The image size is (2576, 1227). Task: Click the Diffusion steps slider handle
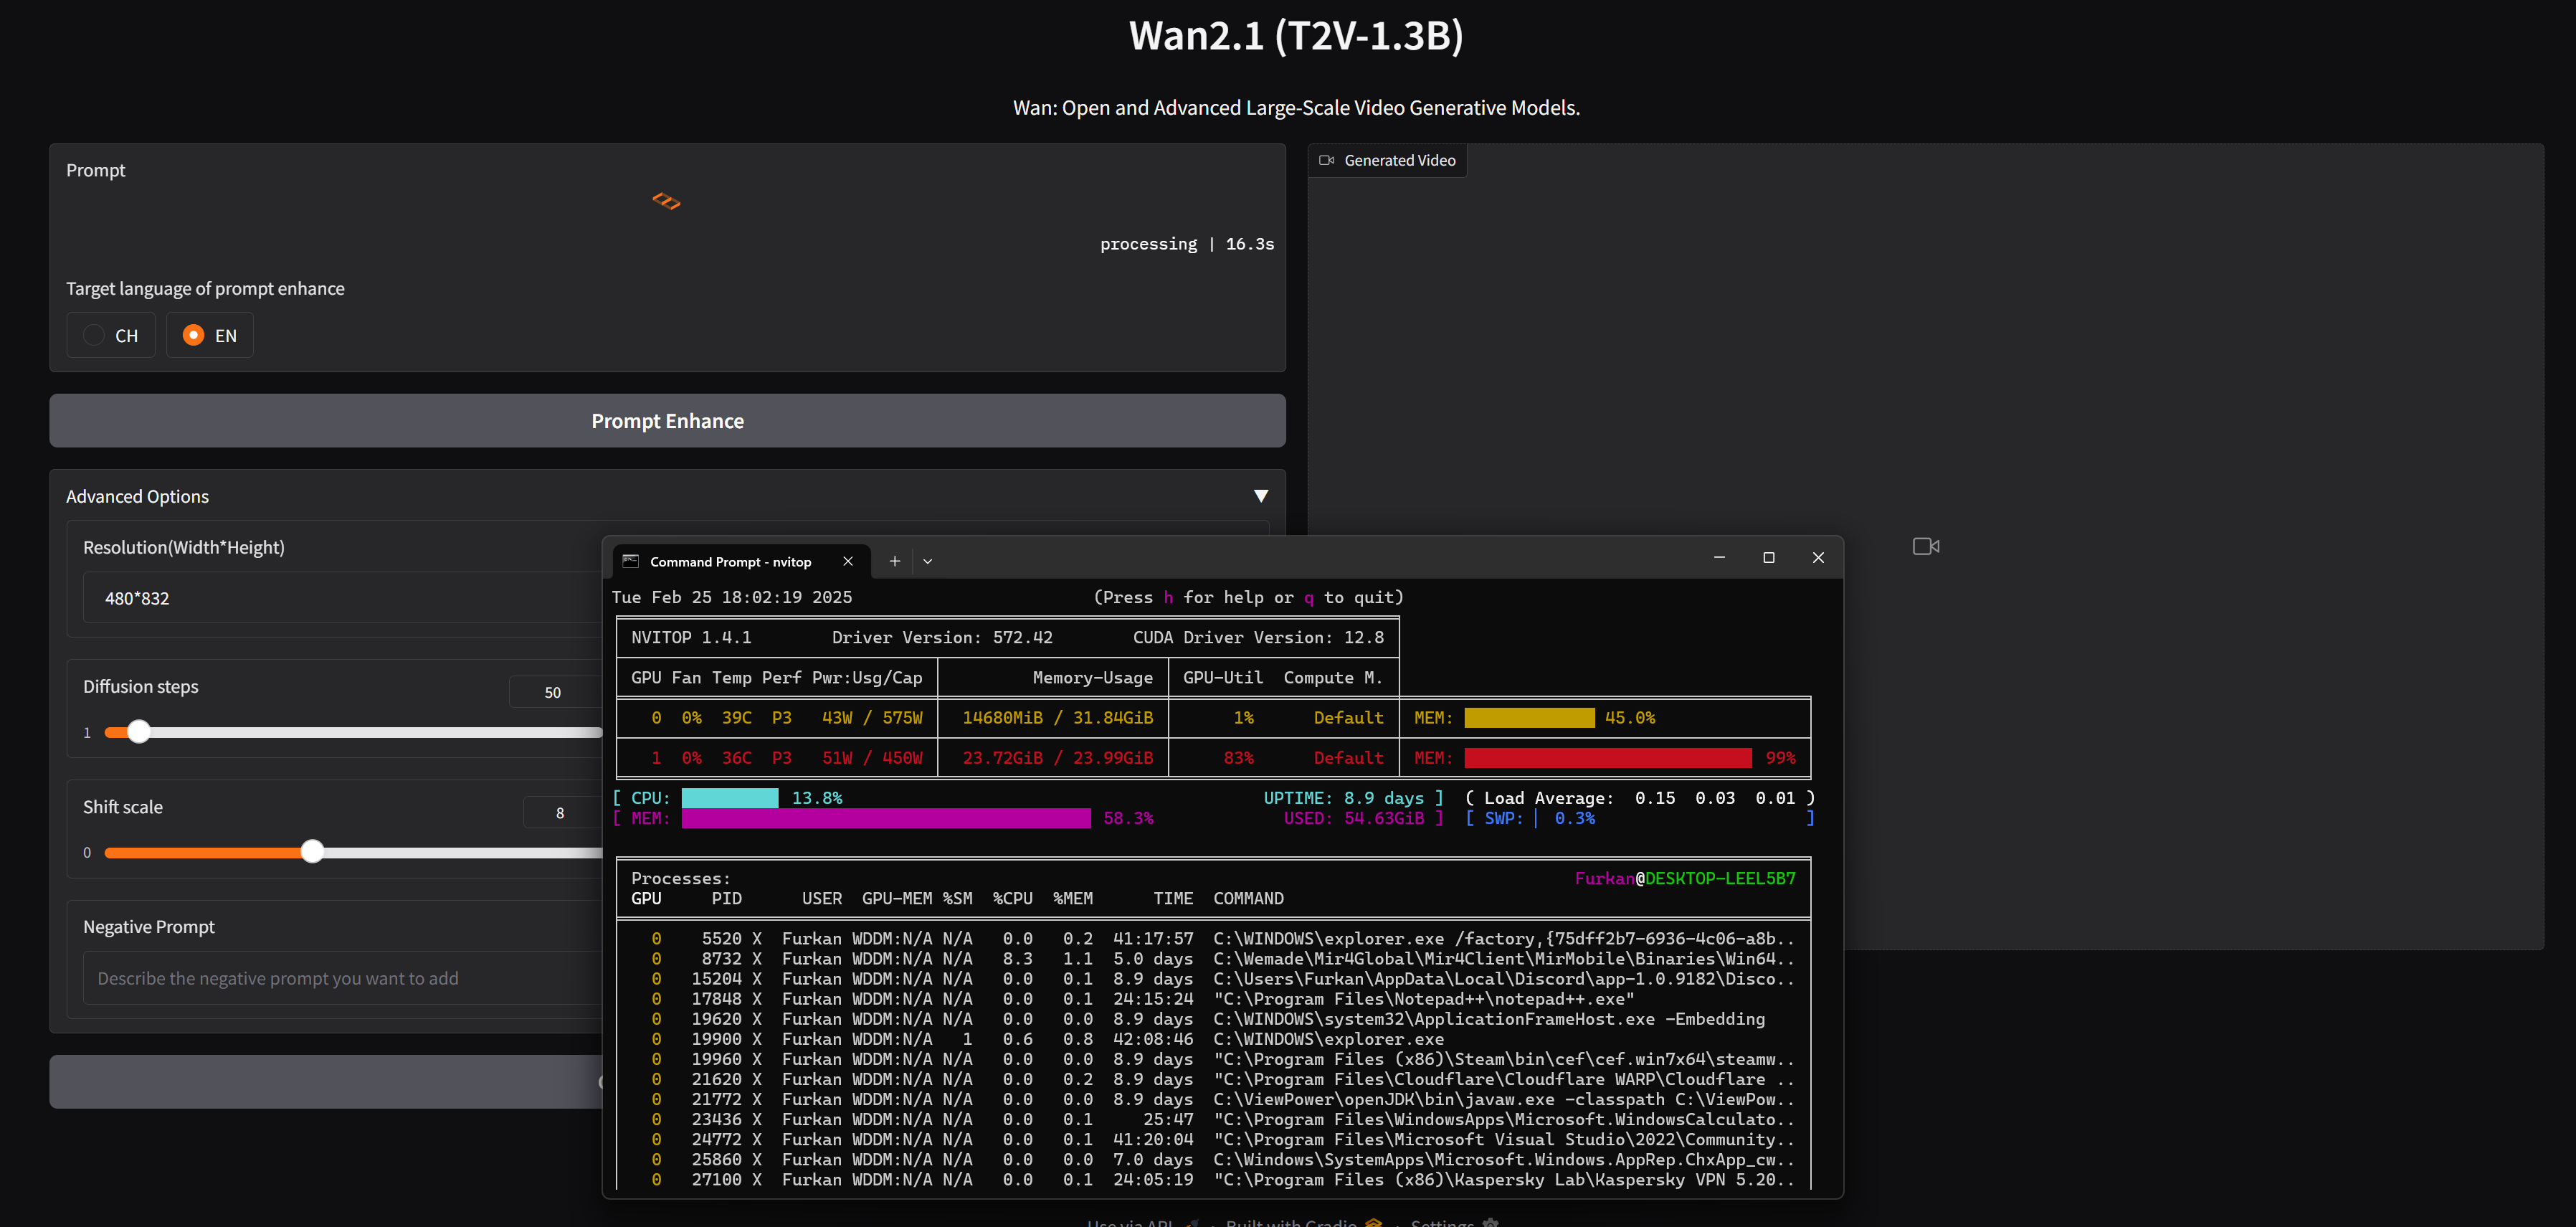139,732
